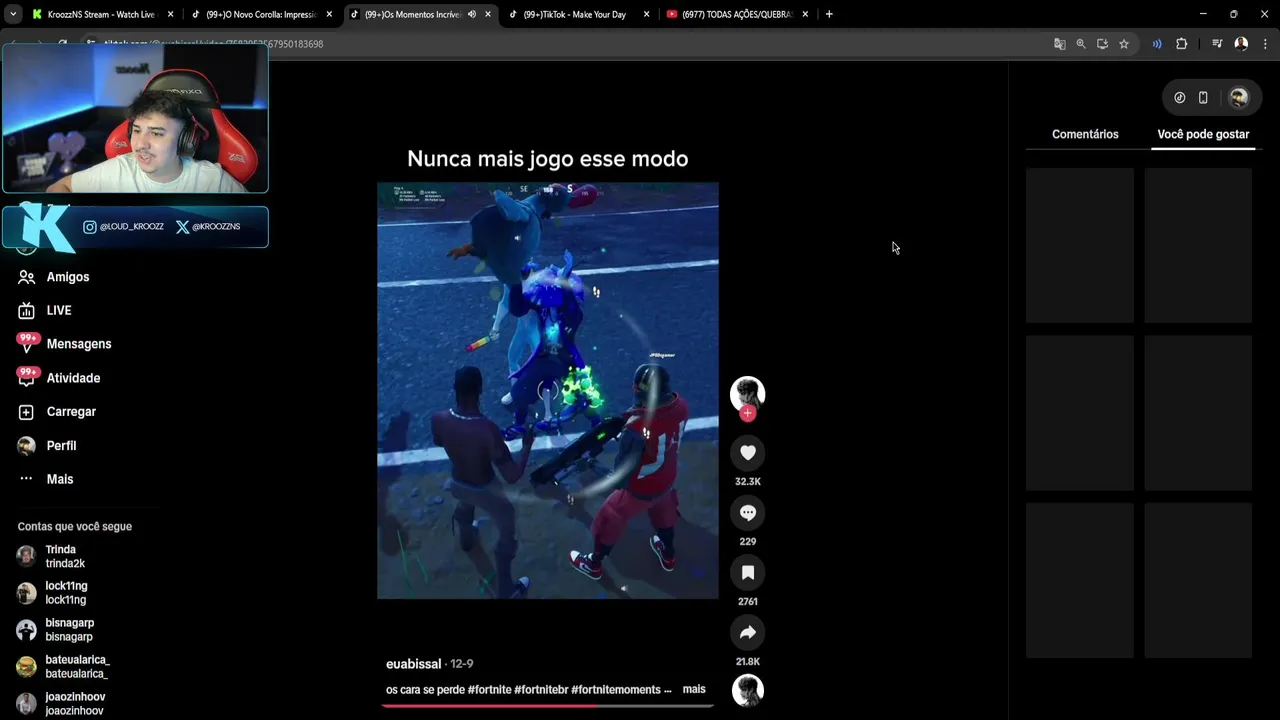Select the Você pode gostar tab

click(x=1203, y=134)
